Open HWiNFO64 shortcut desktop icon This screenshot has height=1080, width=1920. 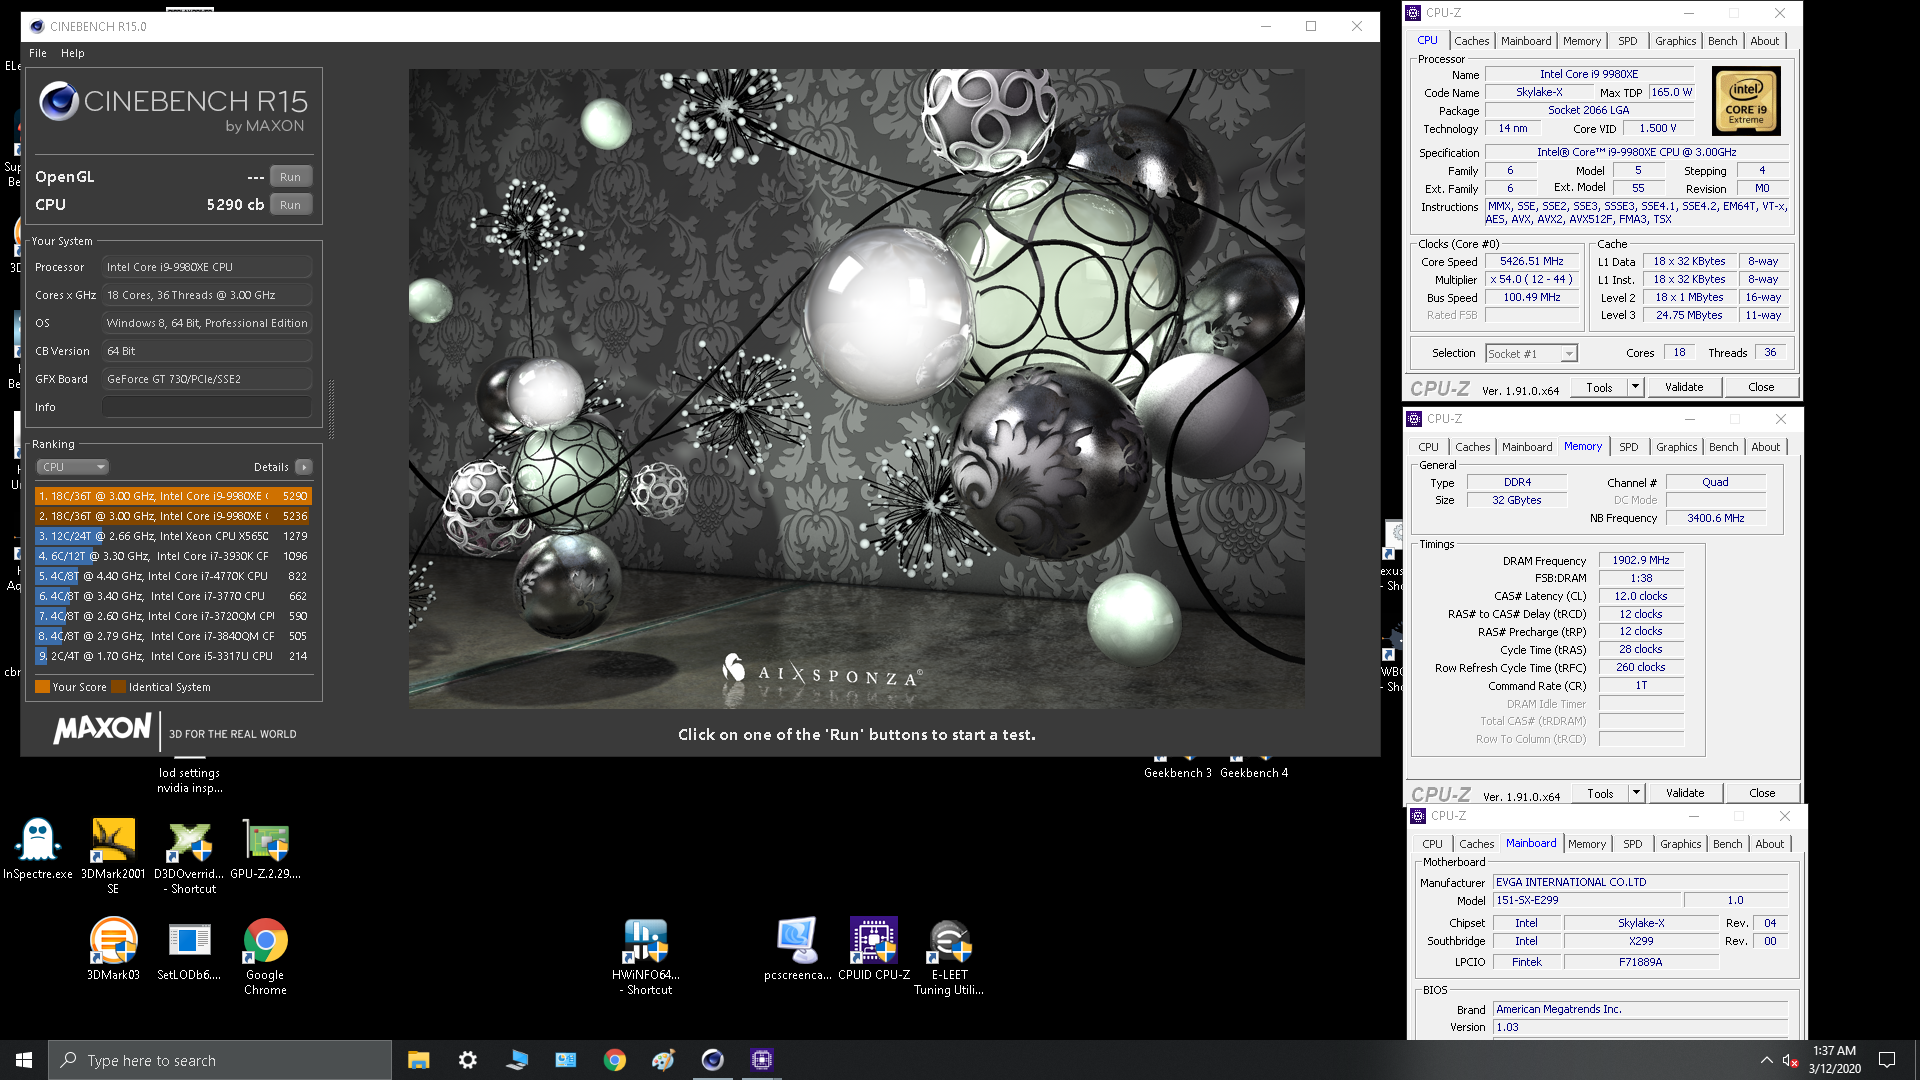[x=645, y=956]
